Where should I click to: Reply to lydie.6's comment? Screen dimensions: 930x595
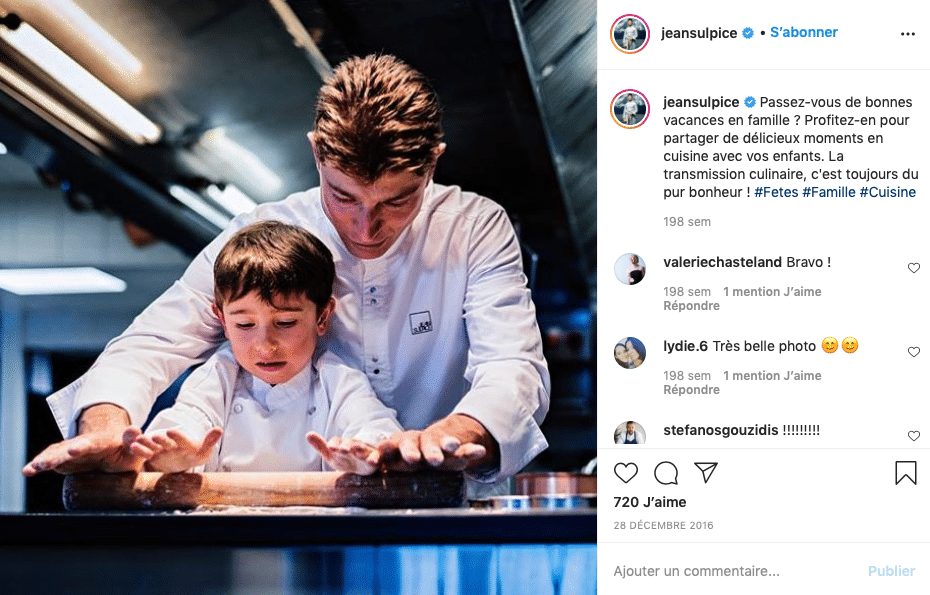pyautogui.click(x=692, y=390)
